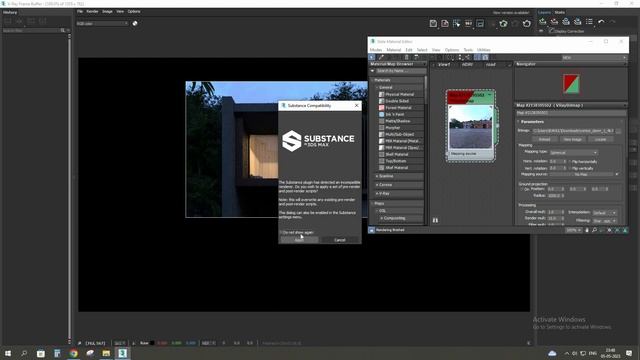Screen dimensions: 640x360
Task: Click the red save-all-channels icon in VFB toolbar
Action: [x=445, y=24]
